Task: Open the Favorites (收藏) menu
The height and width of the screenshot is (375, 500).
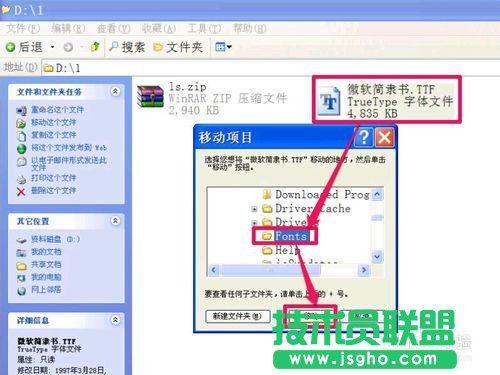Action: pos(159,29)
